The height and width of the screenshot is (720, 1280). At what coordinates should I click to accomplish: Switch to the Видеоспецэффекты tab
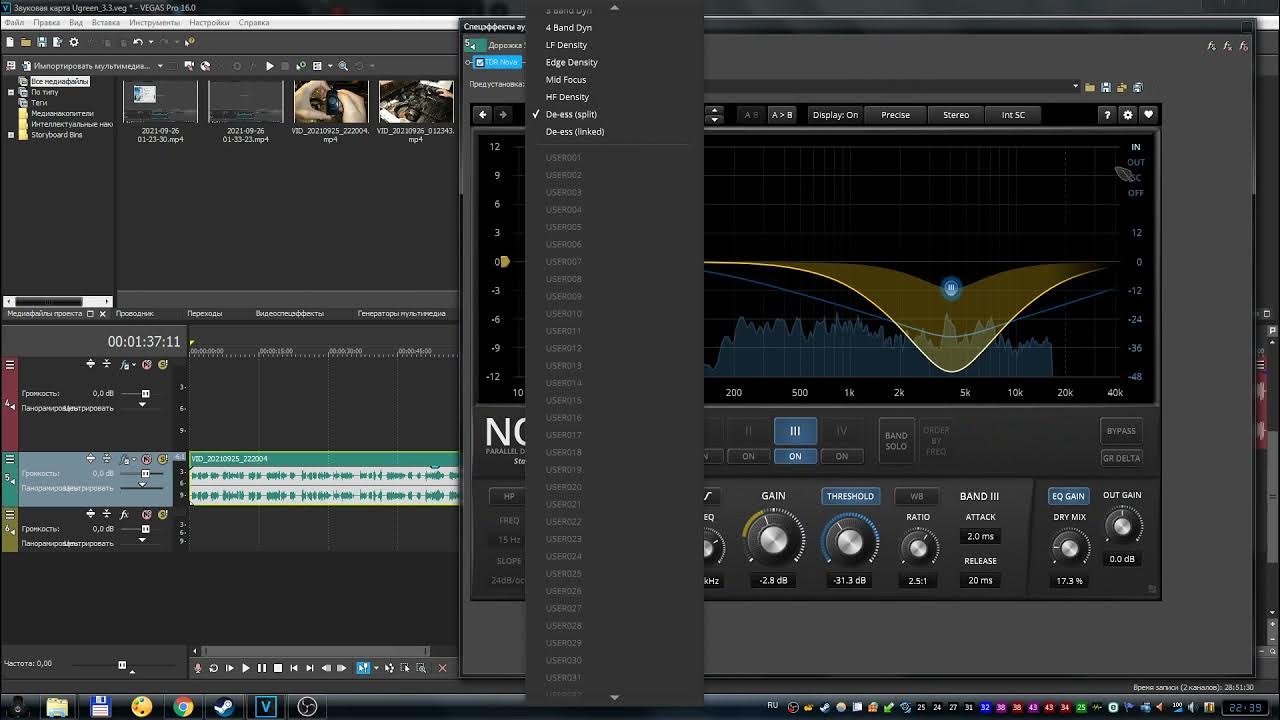click(290, 313)
